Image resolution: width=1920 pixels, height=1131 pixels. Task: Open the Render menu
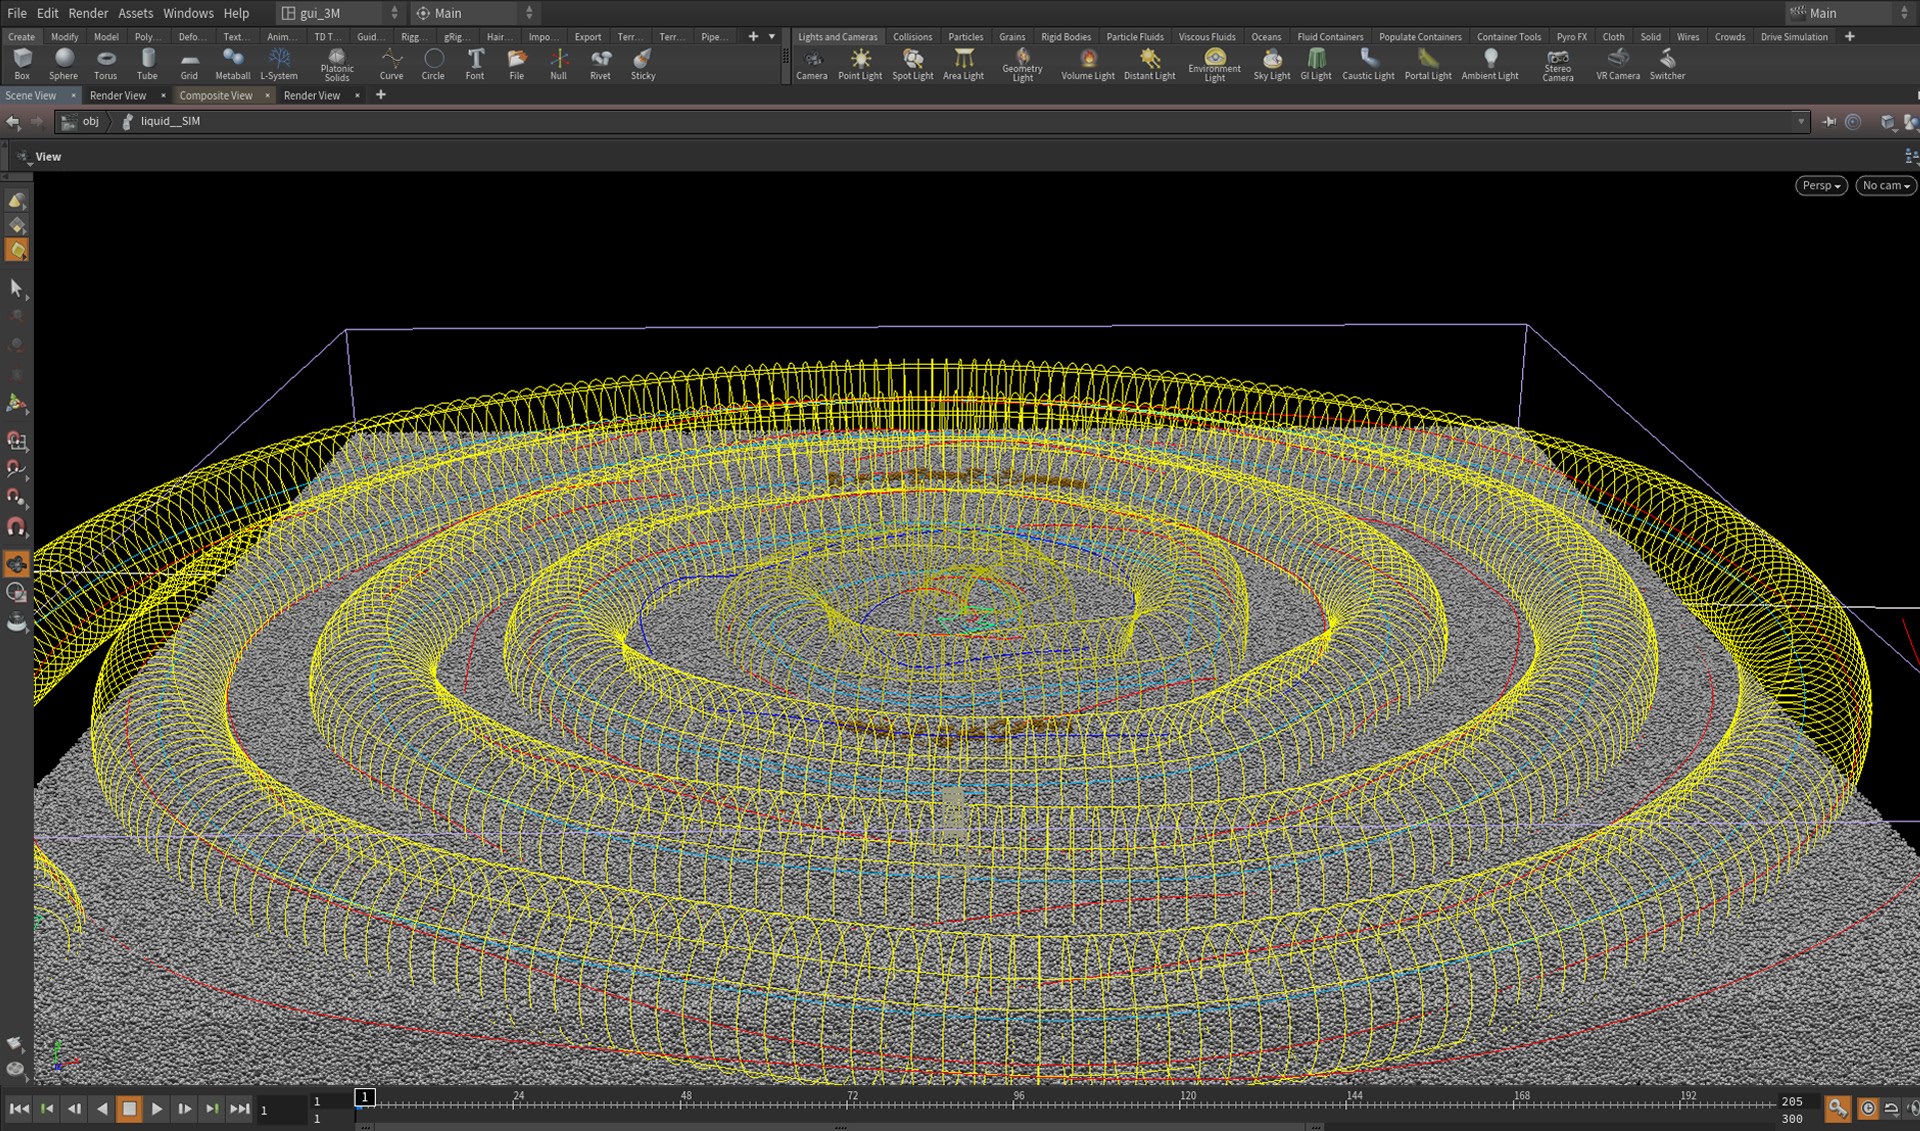pos(88,13)
